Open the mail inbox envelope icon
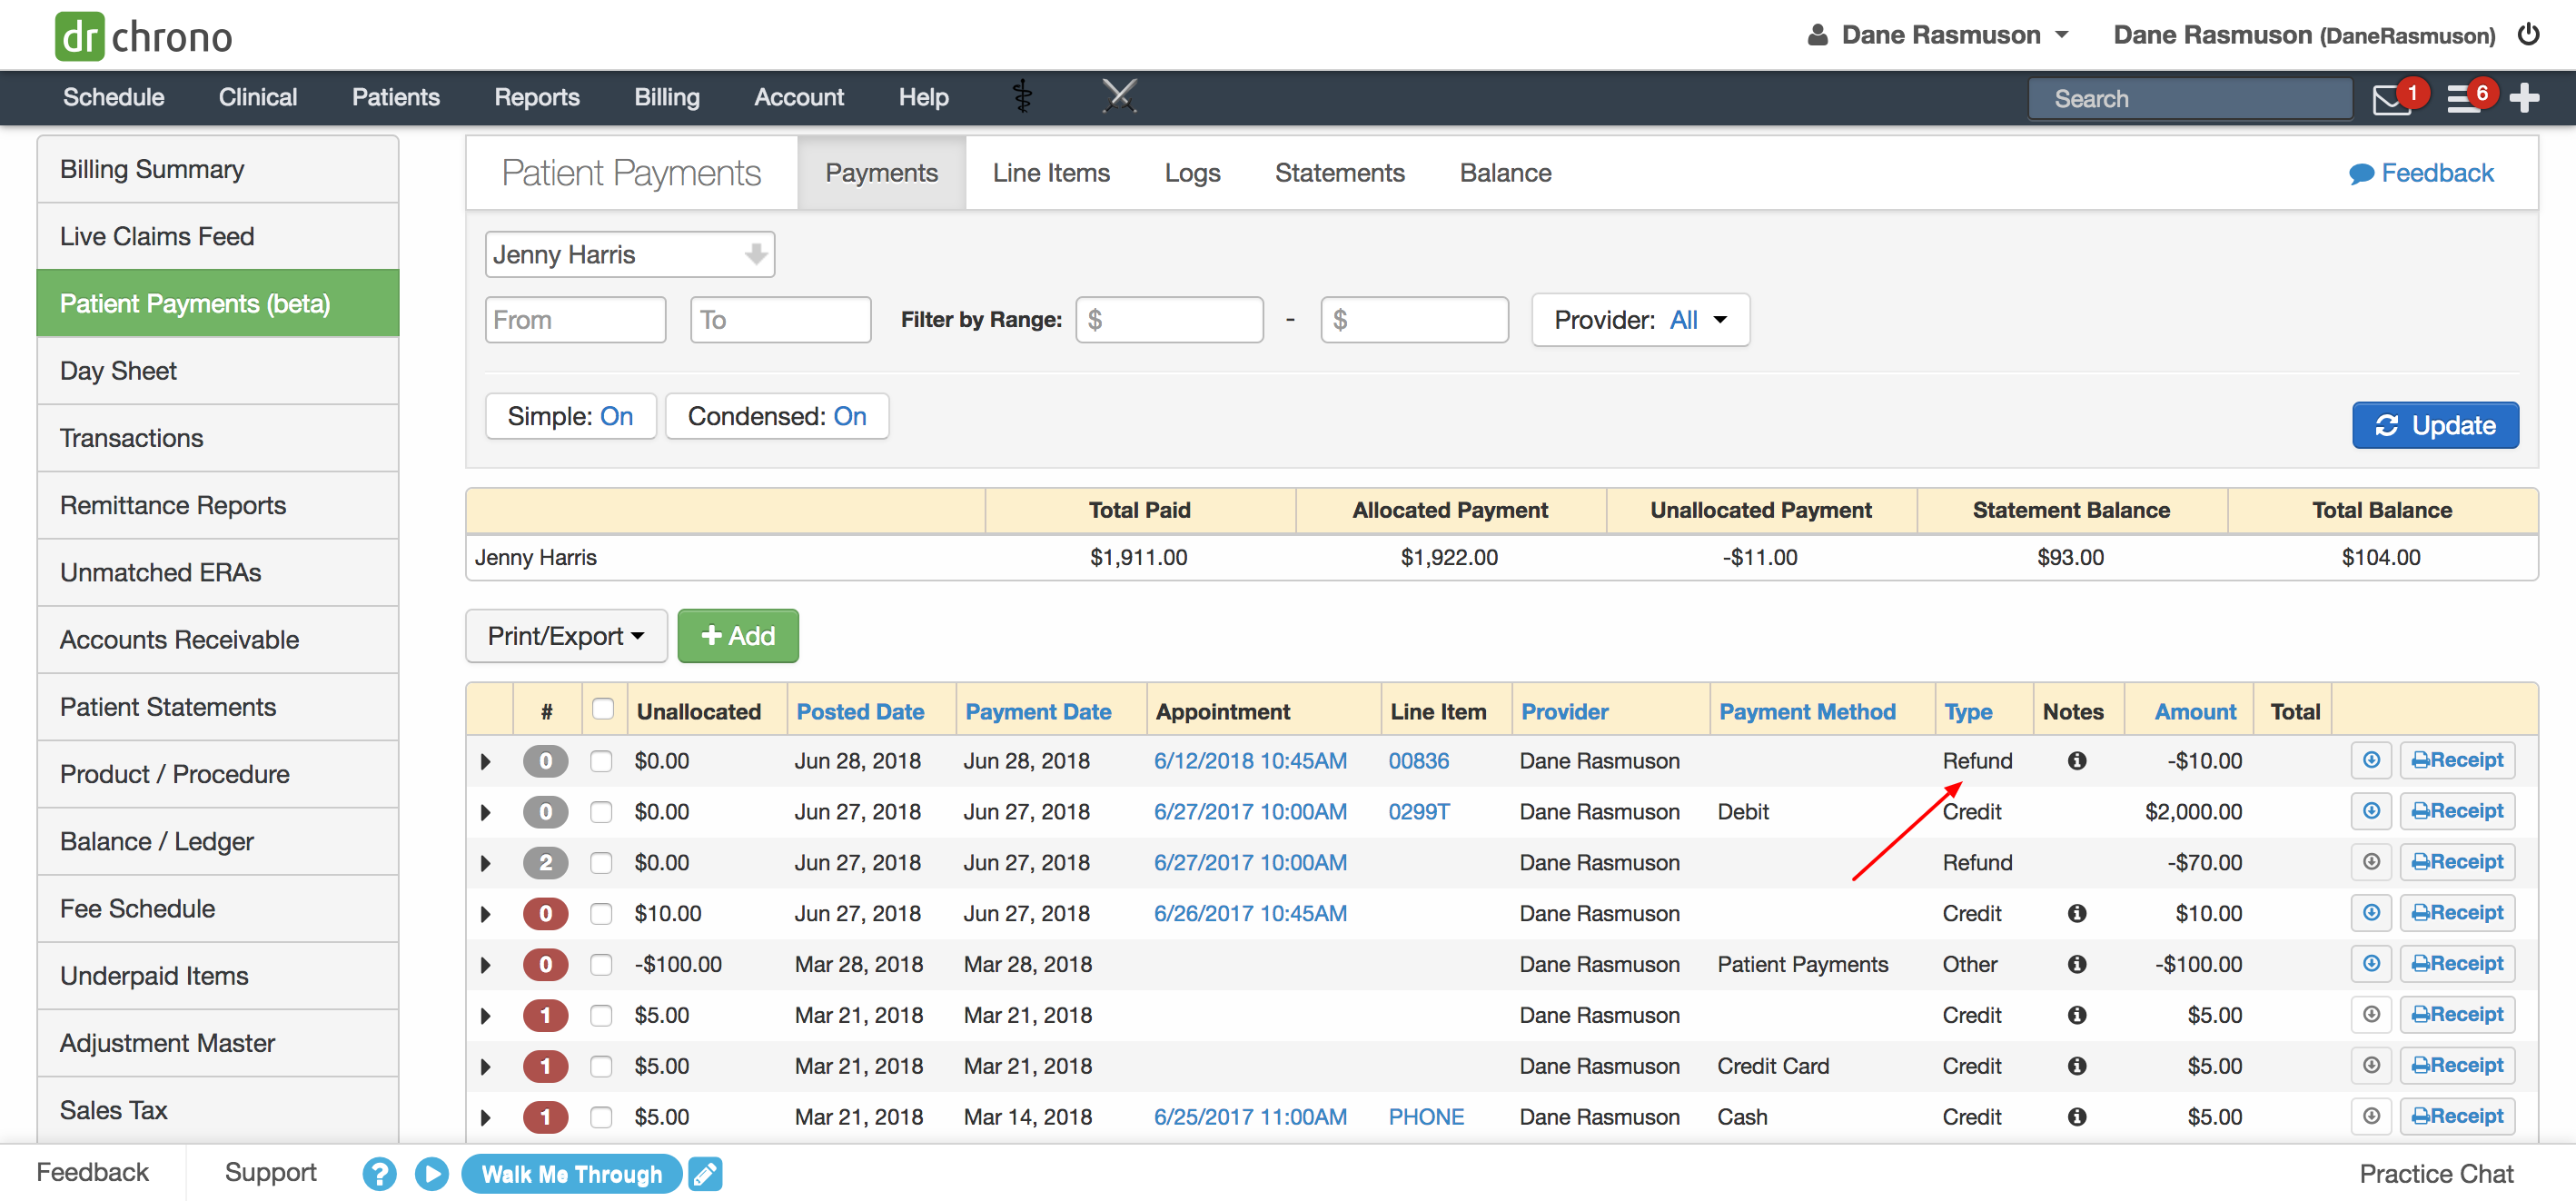This screenshot has width=2576, height=1201. (x=2391, y=100)
